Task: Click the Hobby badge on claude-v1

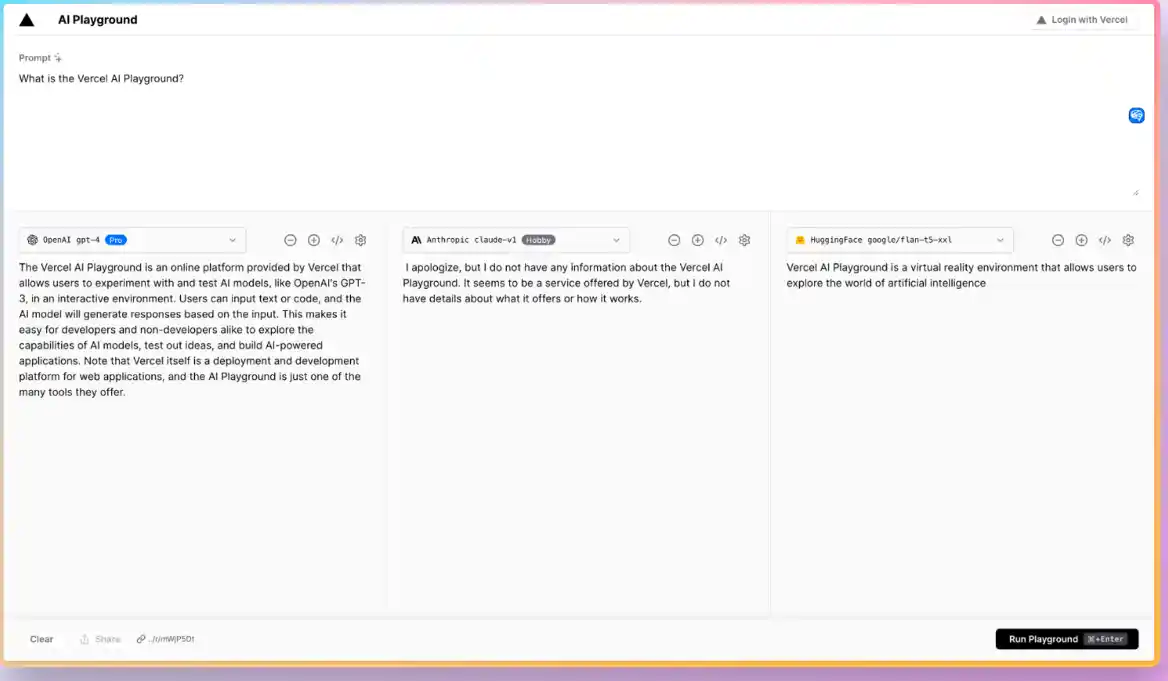Action: click(539, 240)
